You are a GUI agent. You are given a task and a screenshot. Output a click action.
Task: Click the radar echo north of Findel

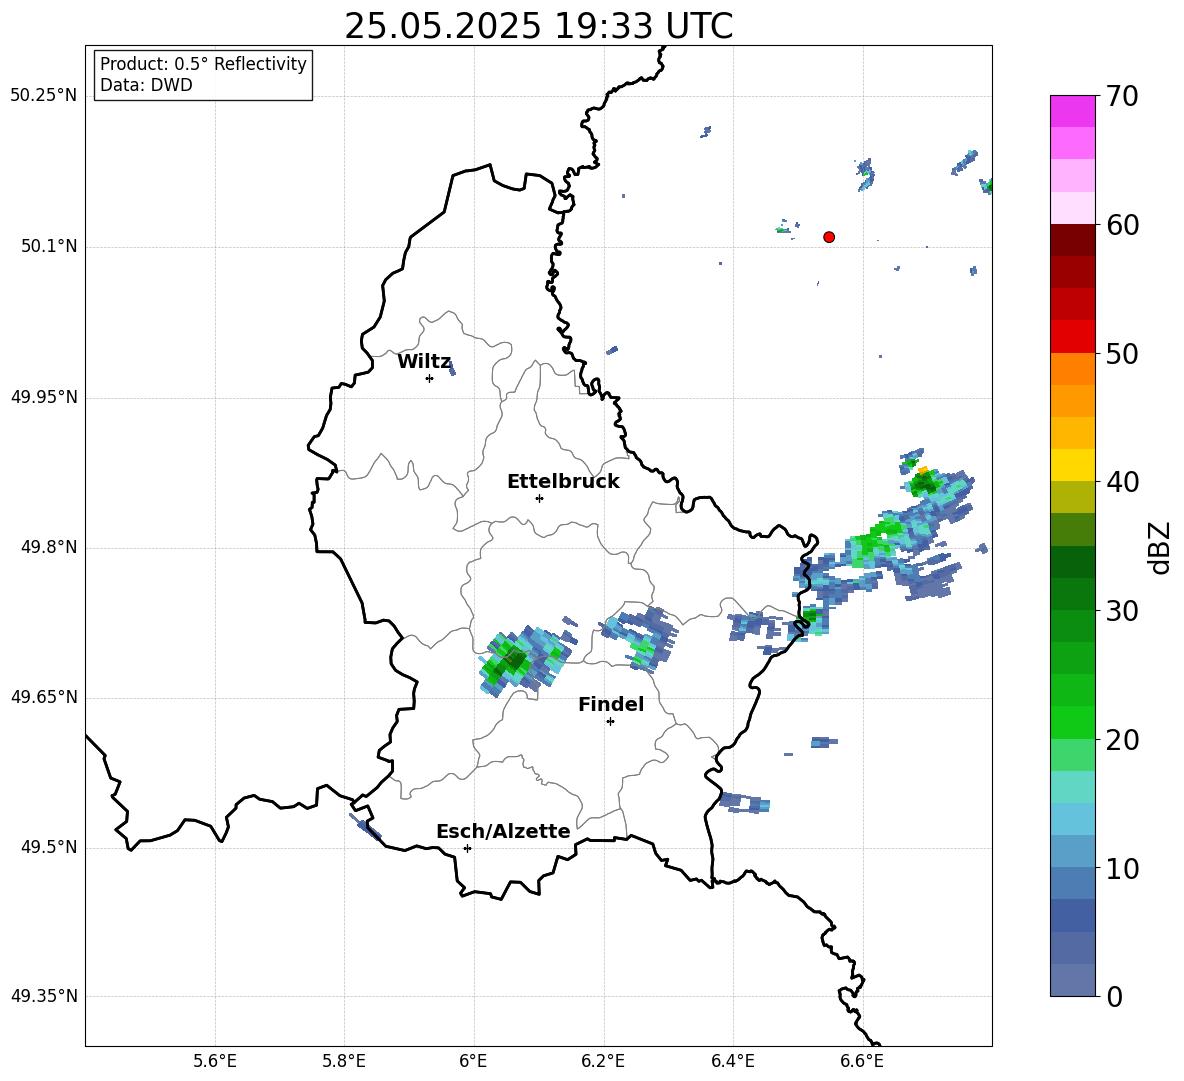pos(640,638)
